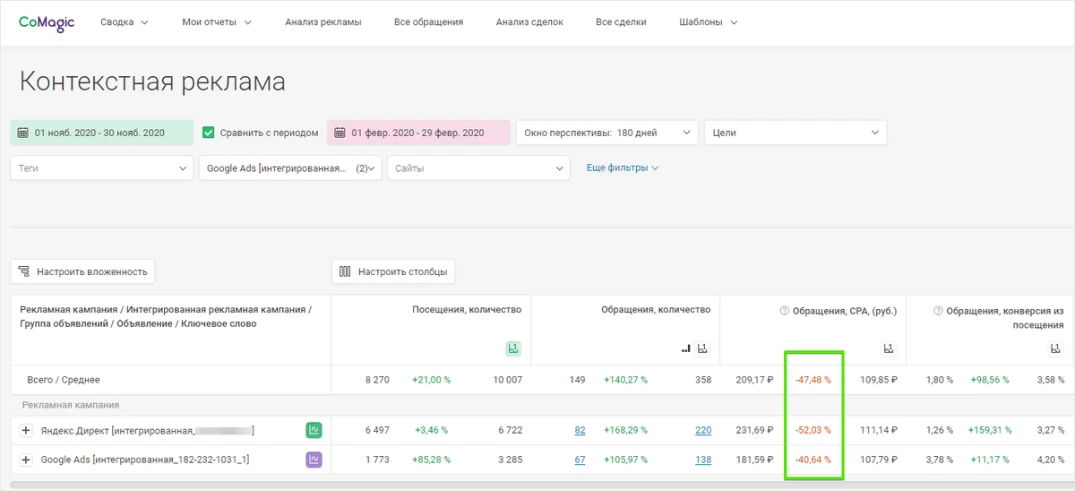Image resolution: width=1075 pixels, height=491 pixels.
Task: Open the Мои отчеты menu
Action: [x=217, y=22]
